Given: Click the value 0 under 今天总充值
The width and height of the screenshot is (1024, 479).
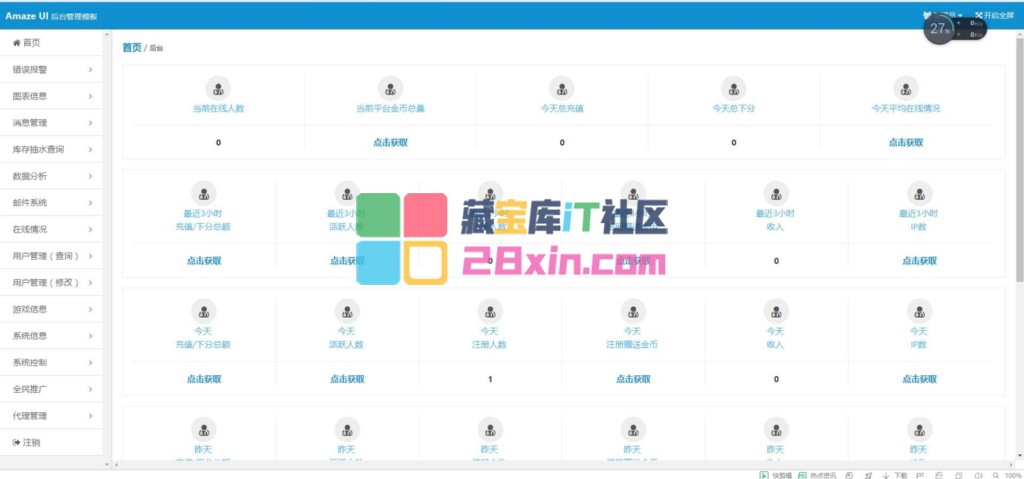Looking at the screenshot, I should (562, 142).
